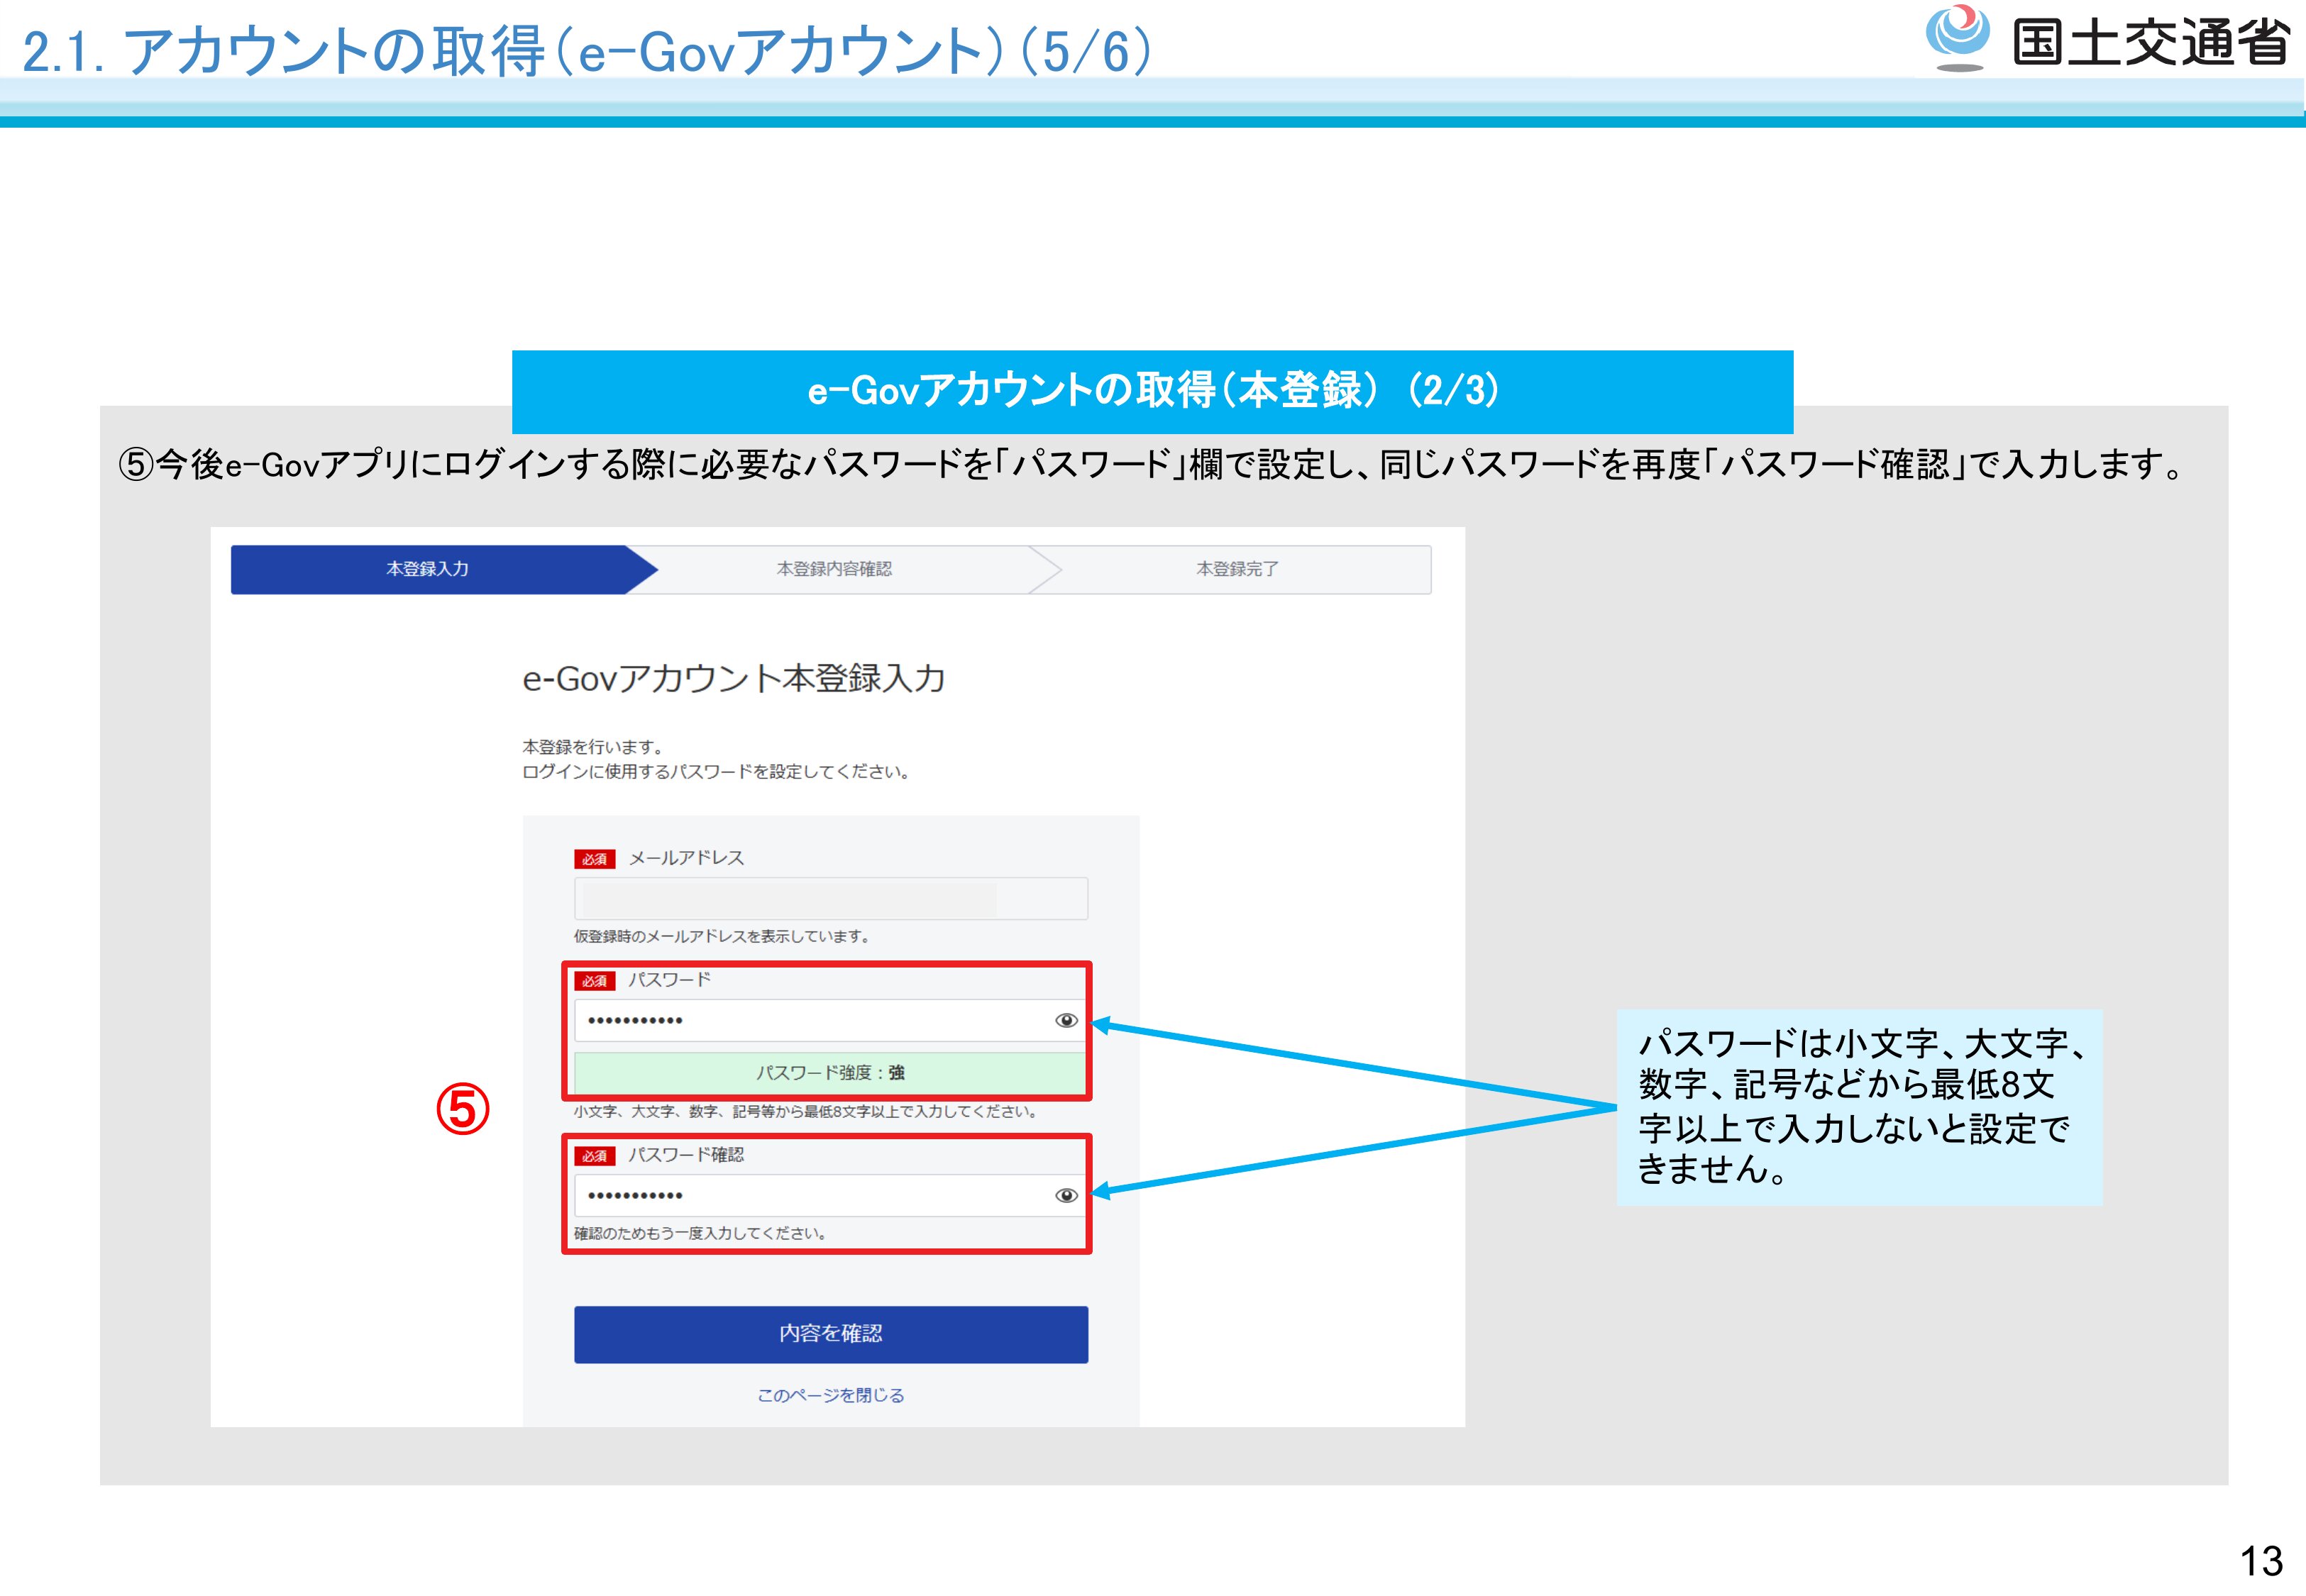Click the パスワード強度 strength indicator bar

[x=830, y=1072]
